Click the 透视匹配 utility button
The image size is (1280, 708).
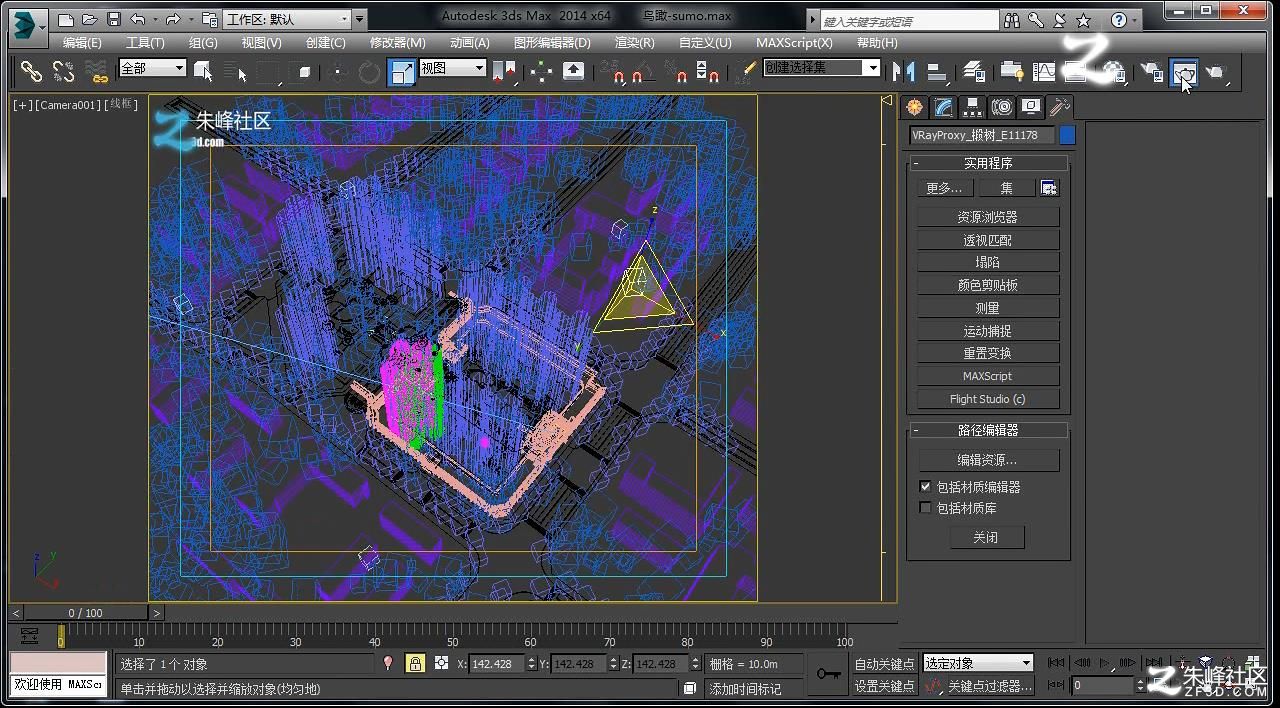coord(987,240)
